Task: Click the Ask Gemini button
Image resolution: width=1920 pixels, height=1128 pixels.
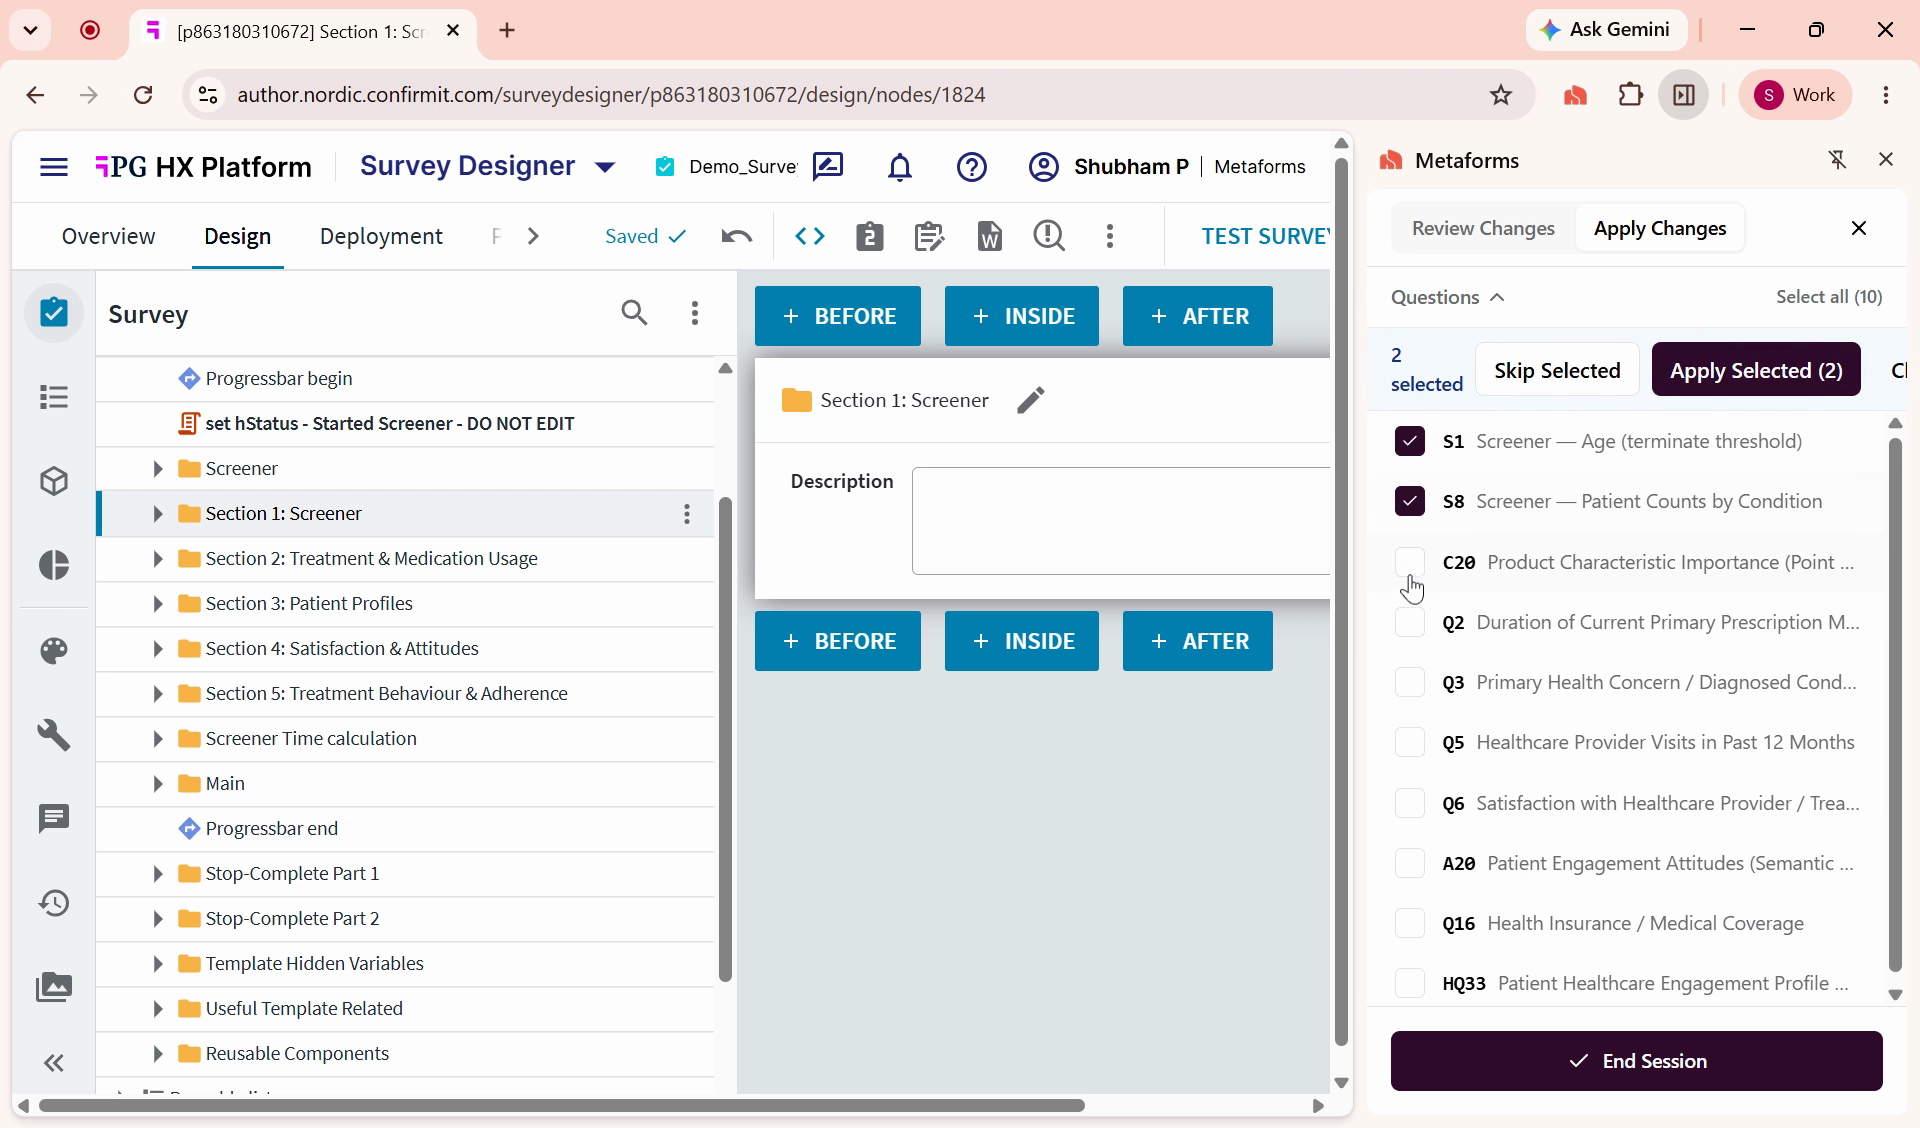Action: [x=1606, y=30]
